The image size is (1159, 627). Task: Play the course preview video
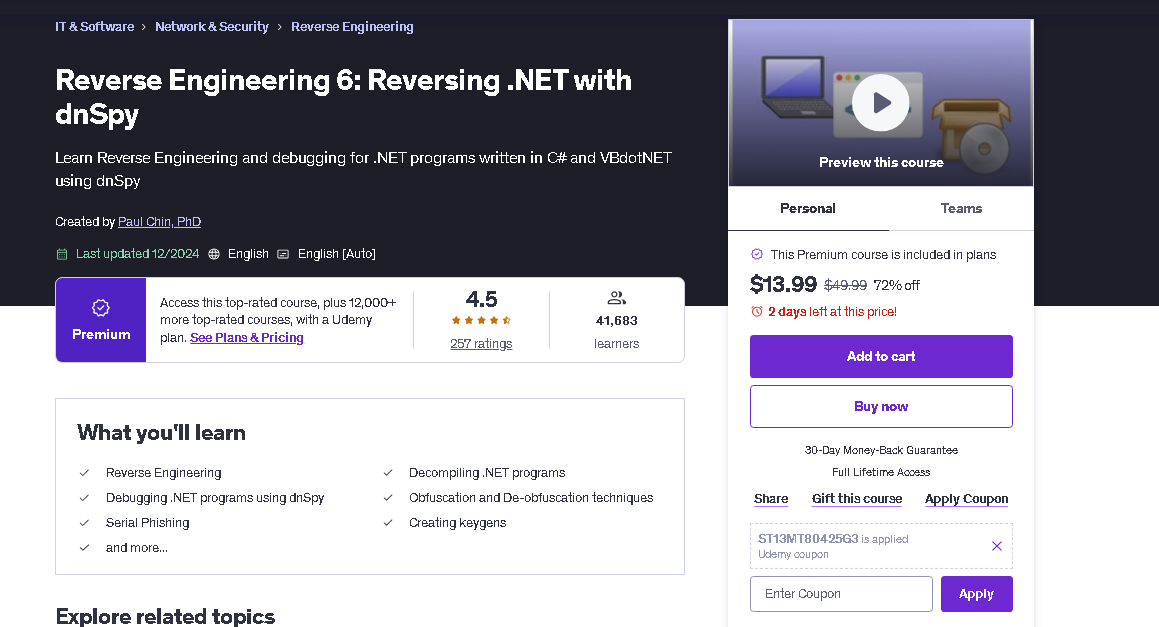pyautogui.click(x=880, y=103)
